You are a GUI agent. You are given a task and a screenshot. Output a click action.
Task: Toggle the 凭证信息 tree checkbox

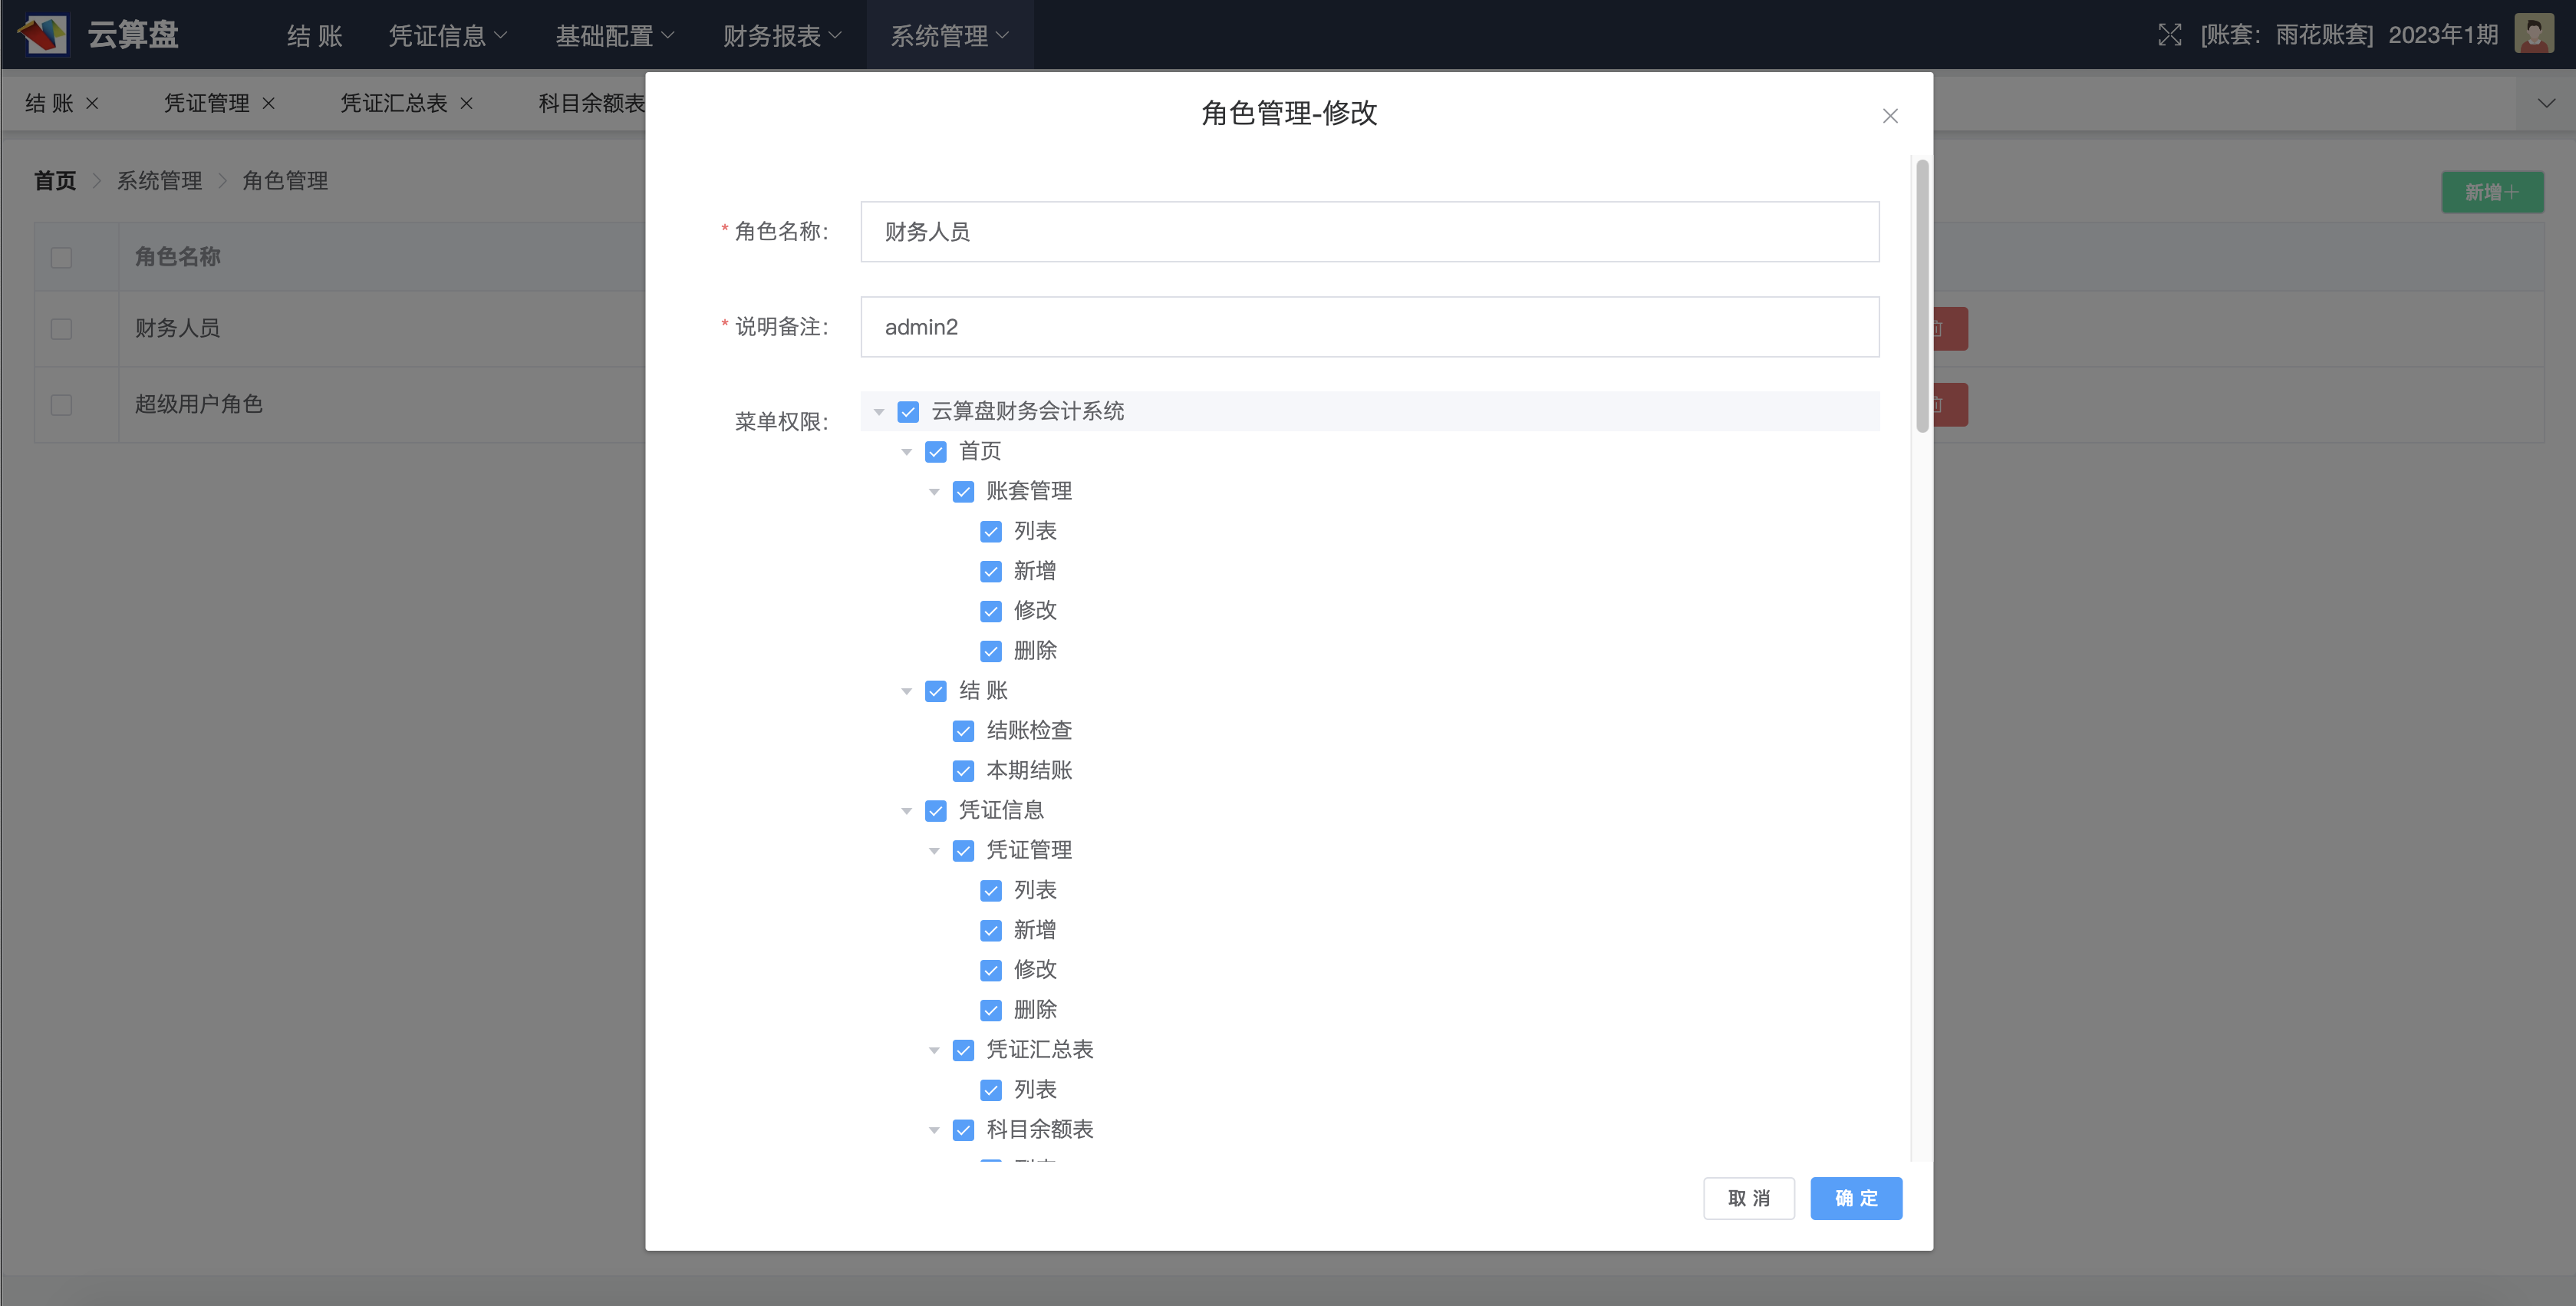(936, 811)
